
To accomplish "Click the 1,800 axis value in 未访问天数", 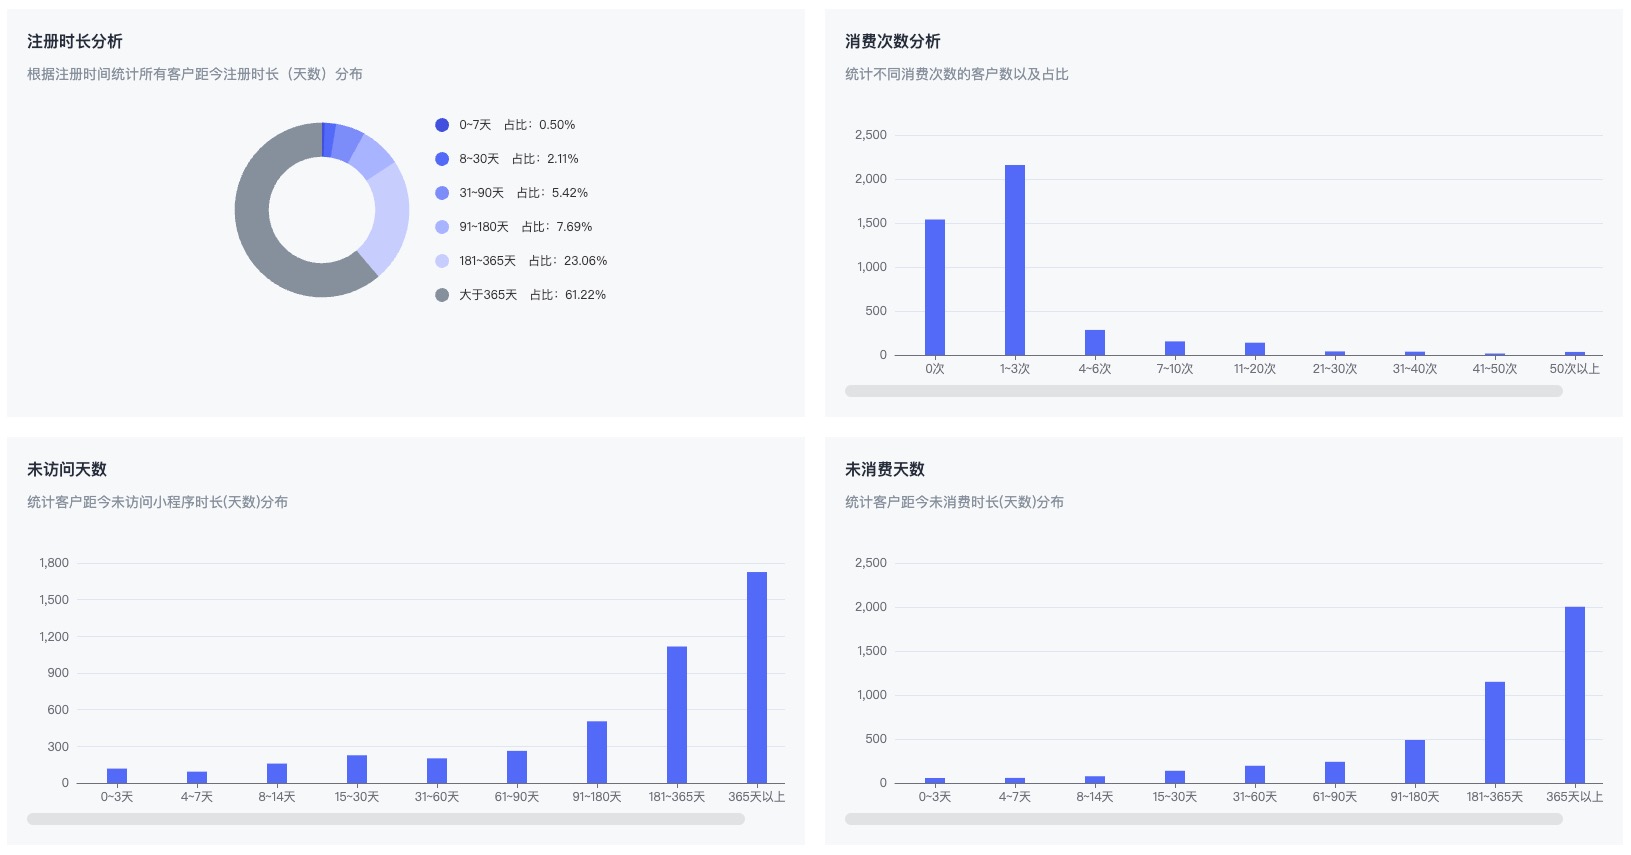I will point(54,563).
